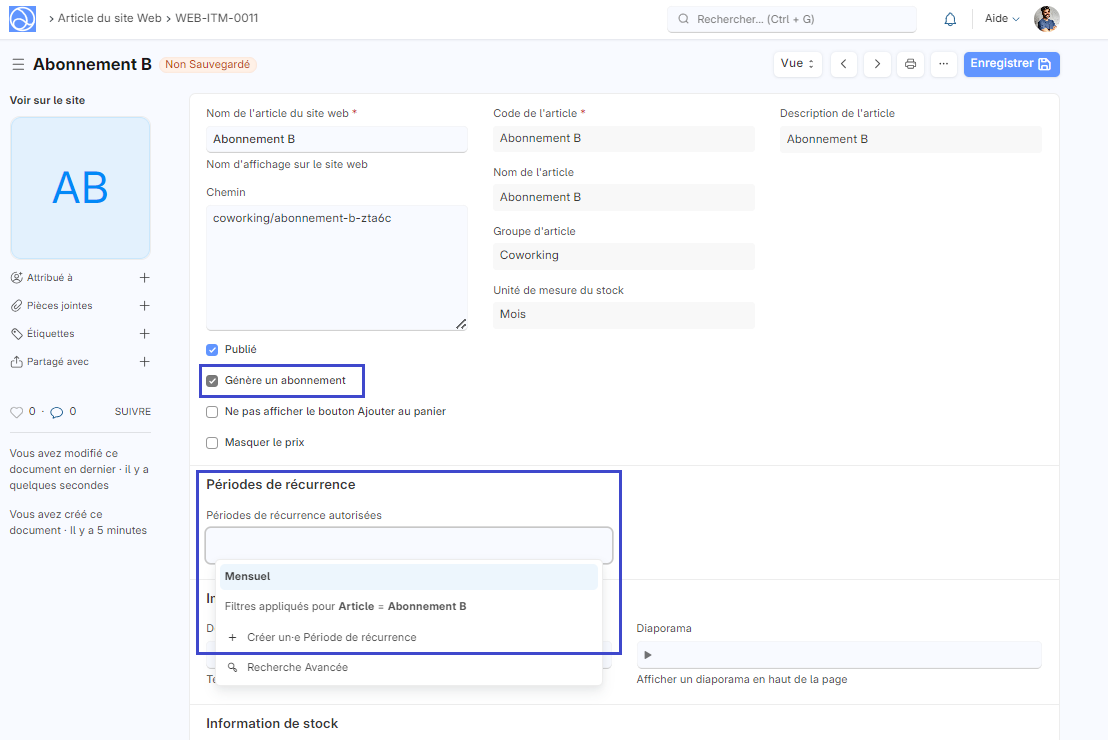Open the three-dots more options menu

[x=943, y=64]
